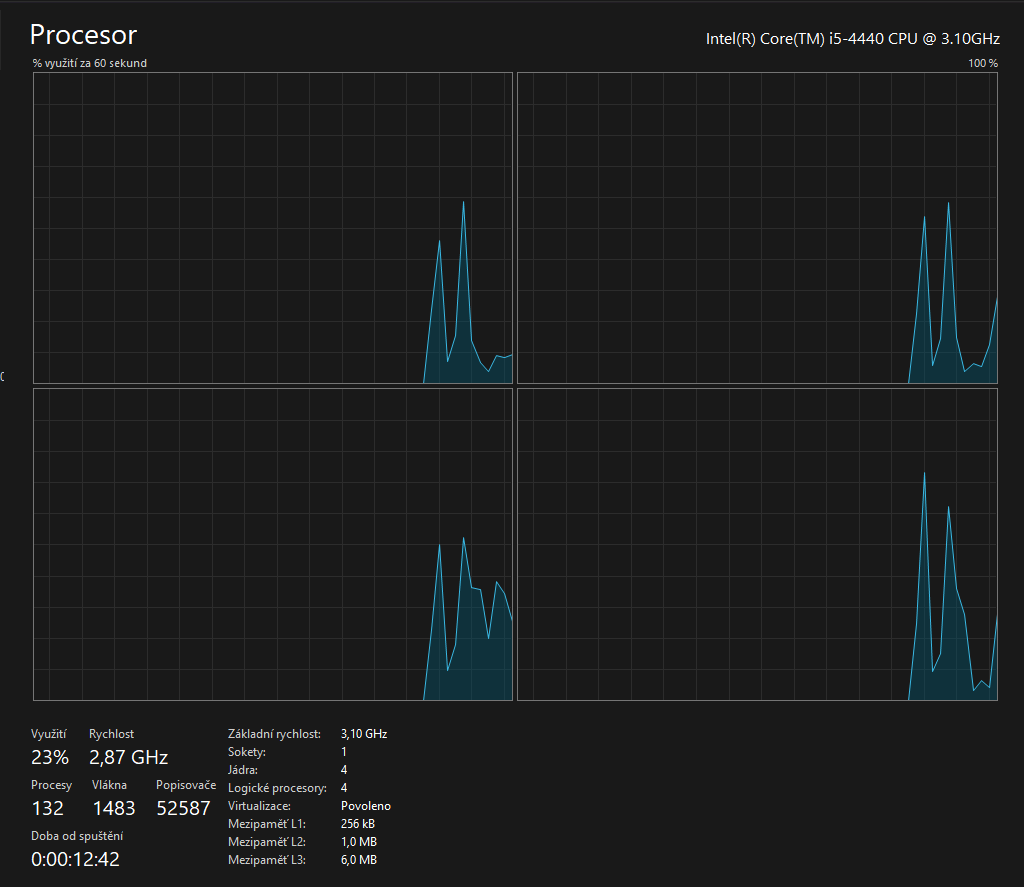Select the bottom-right CPU core usage graph
This screenshot has width=1024, height=887.
click(757, 545)
